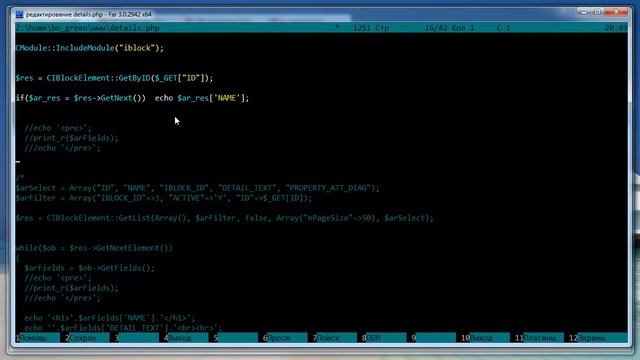Viewport: 640px width, 360px height.
Task: Click the CModule::IncludeModule("iblock") line
Action: pyautogui.click(x=89, y=48)
